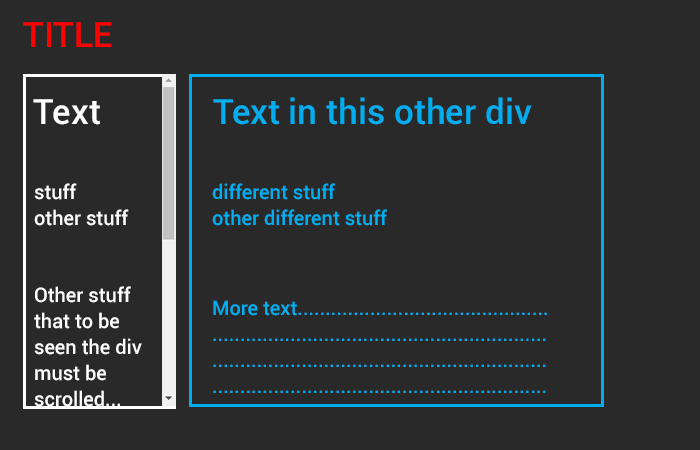Click the scrollbar down arrow
Image resolution: width=700 pixels, height=450 pixels.
168,398
